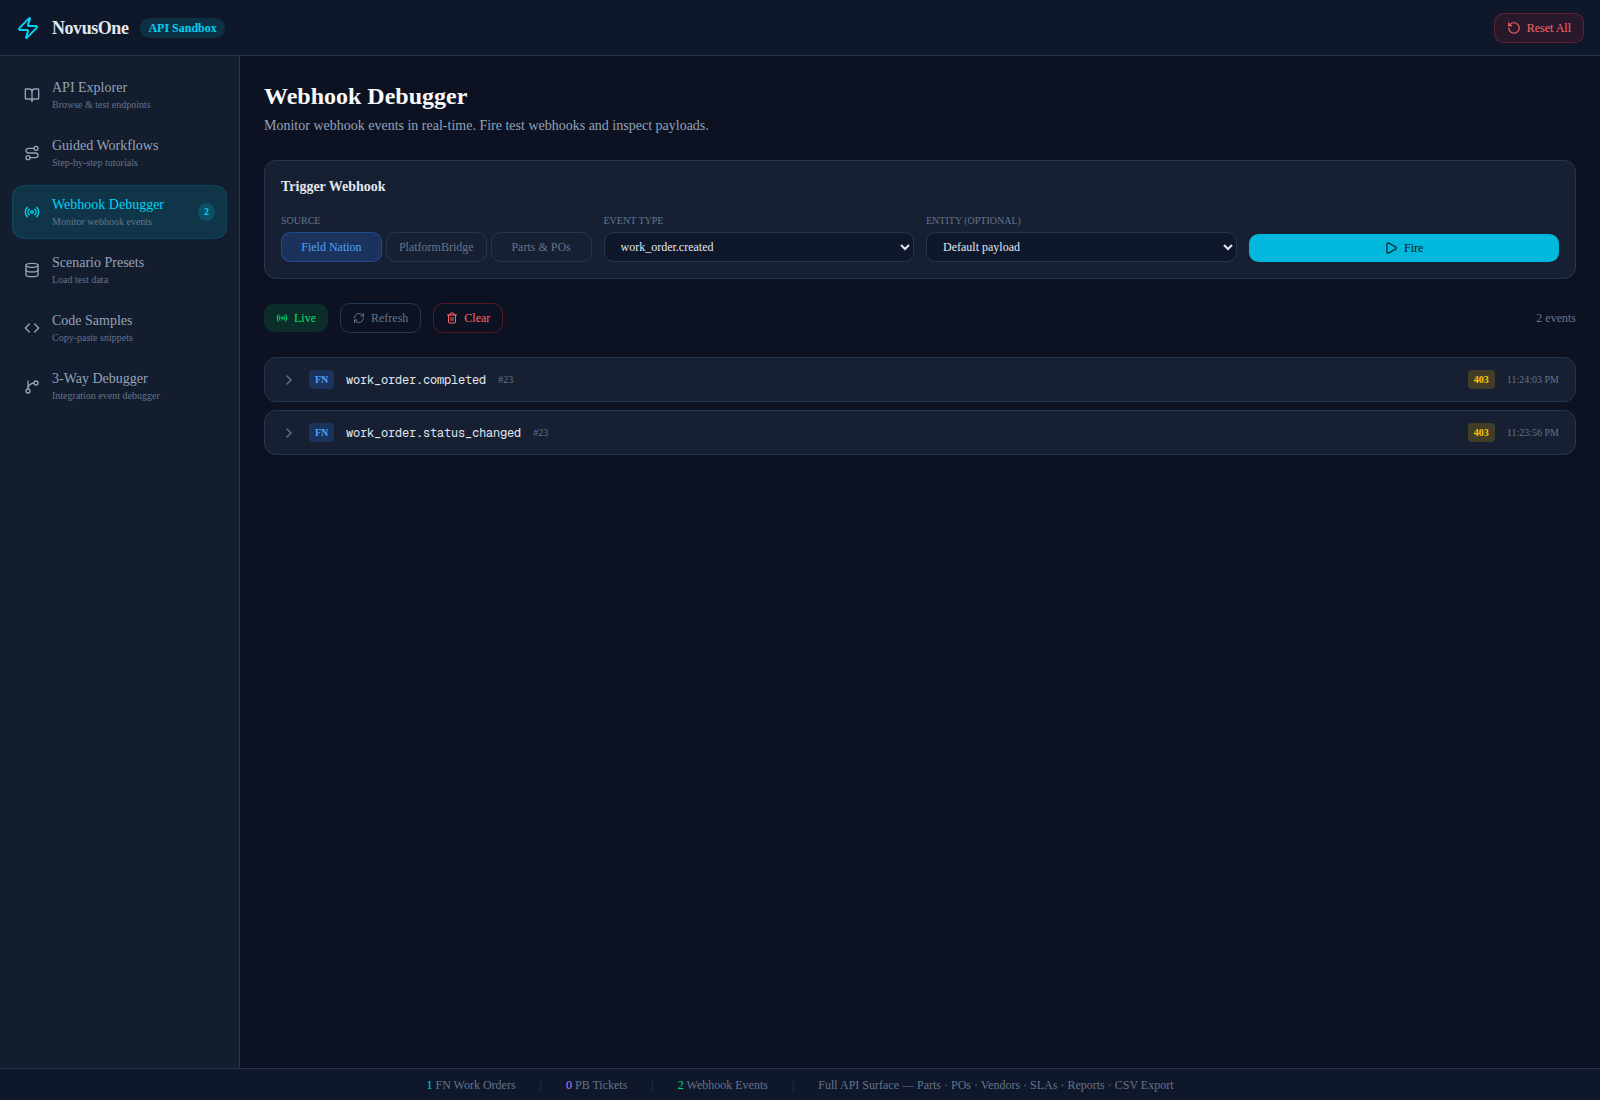The image size is (1600, 1100).
Task: Click the 403 status badge on work_order.completed
Action: tap(1481, 380)
